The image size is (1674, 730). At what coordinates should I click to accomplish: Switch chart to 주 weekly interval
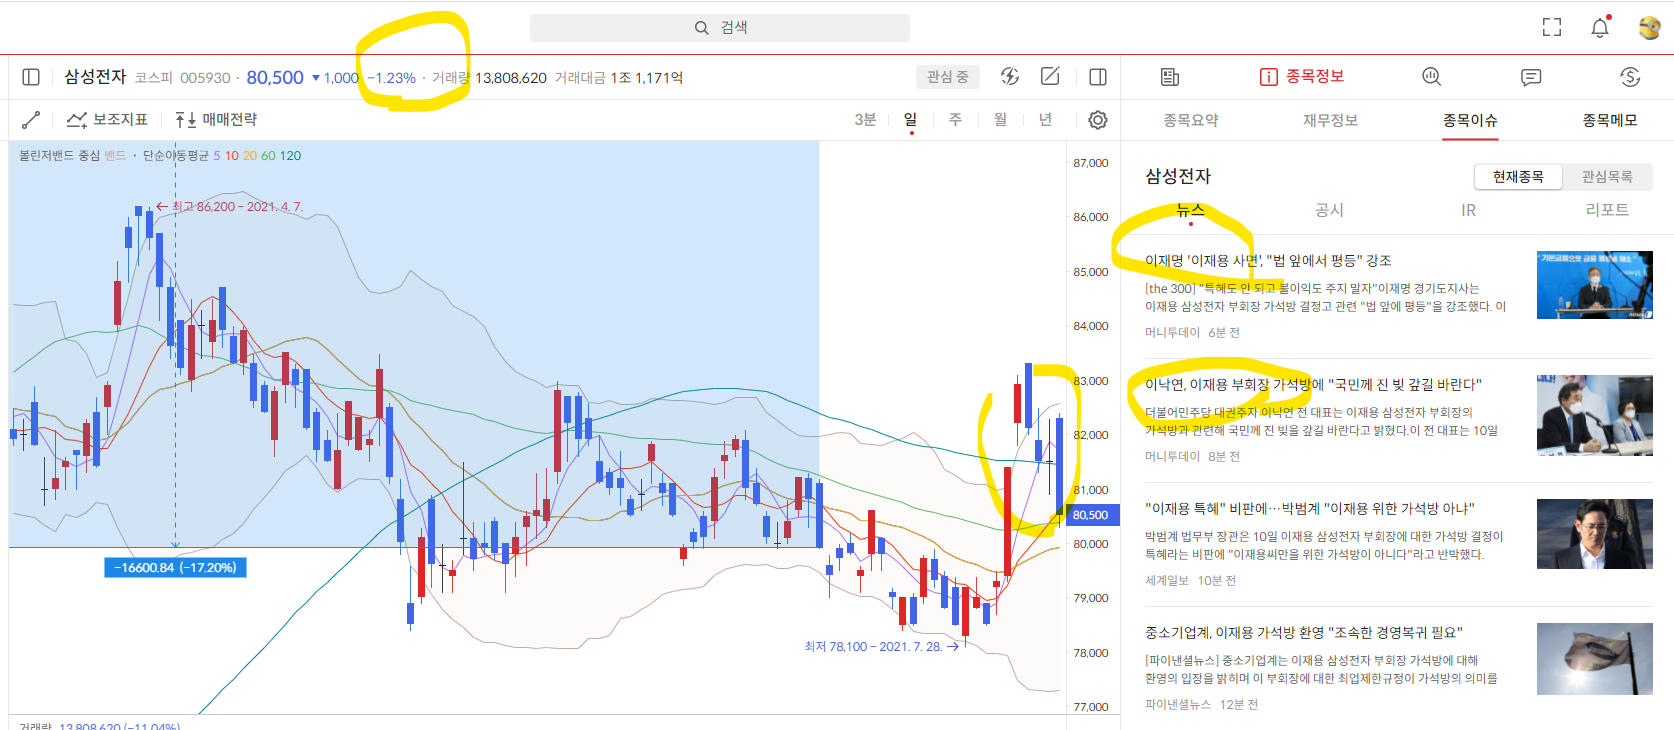[x=955, y=120]
